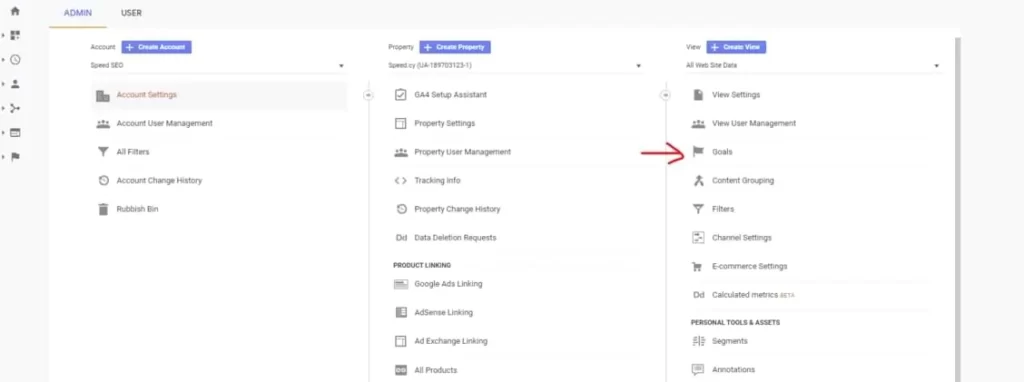Switch to the USER tab

131,13
